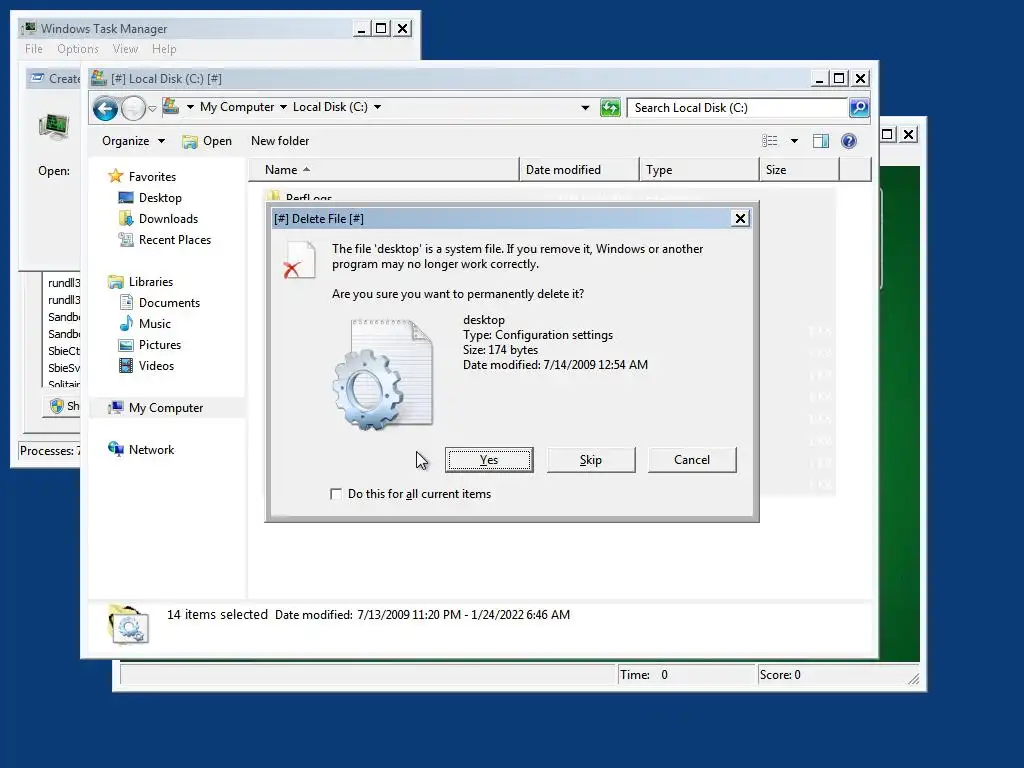Click the search magnifier icon
Image resolution: width=1024 pixels, height=768 pixels.
(859, 108)
